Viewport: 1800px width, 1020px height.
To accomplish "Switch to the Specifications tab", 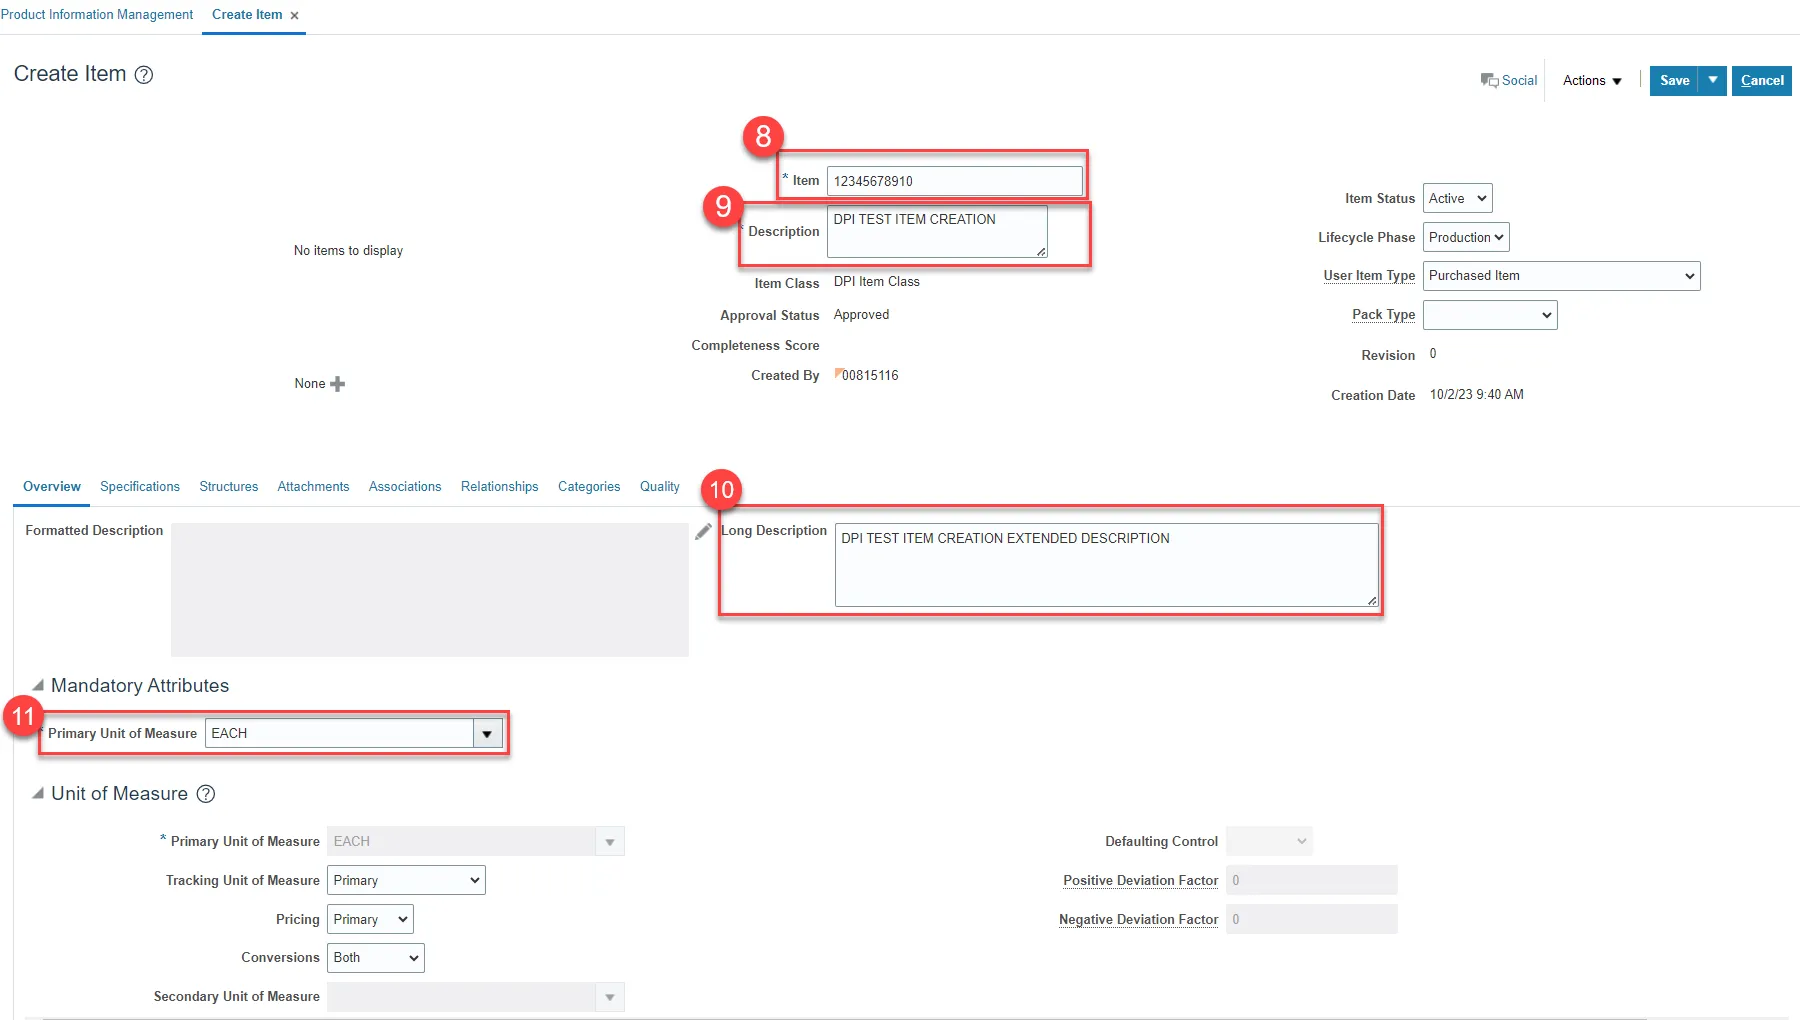I will (x=140, y=487).
